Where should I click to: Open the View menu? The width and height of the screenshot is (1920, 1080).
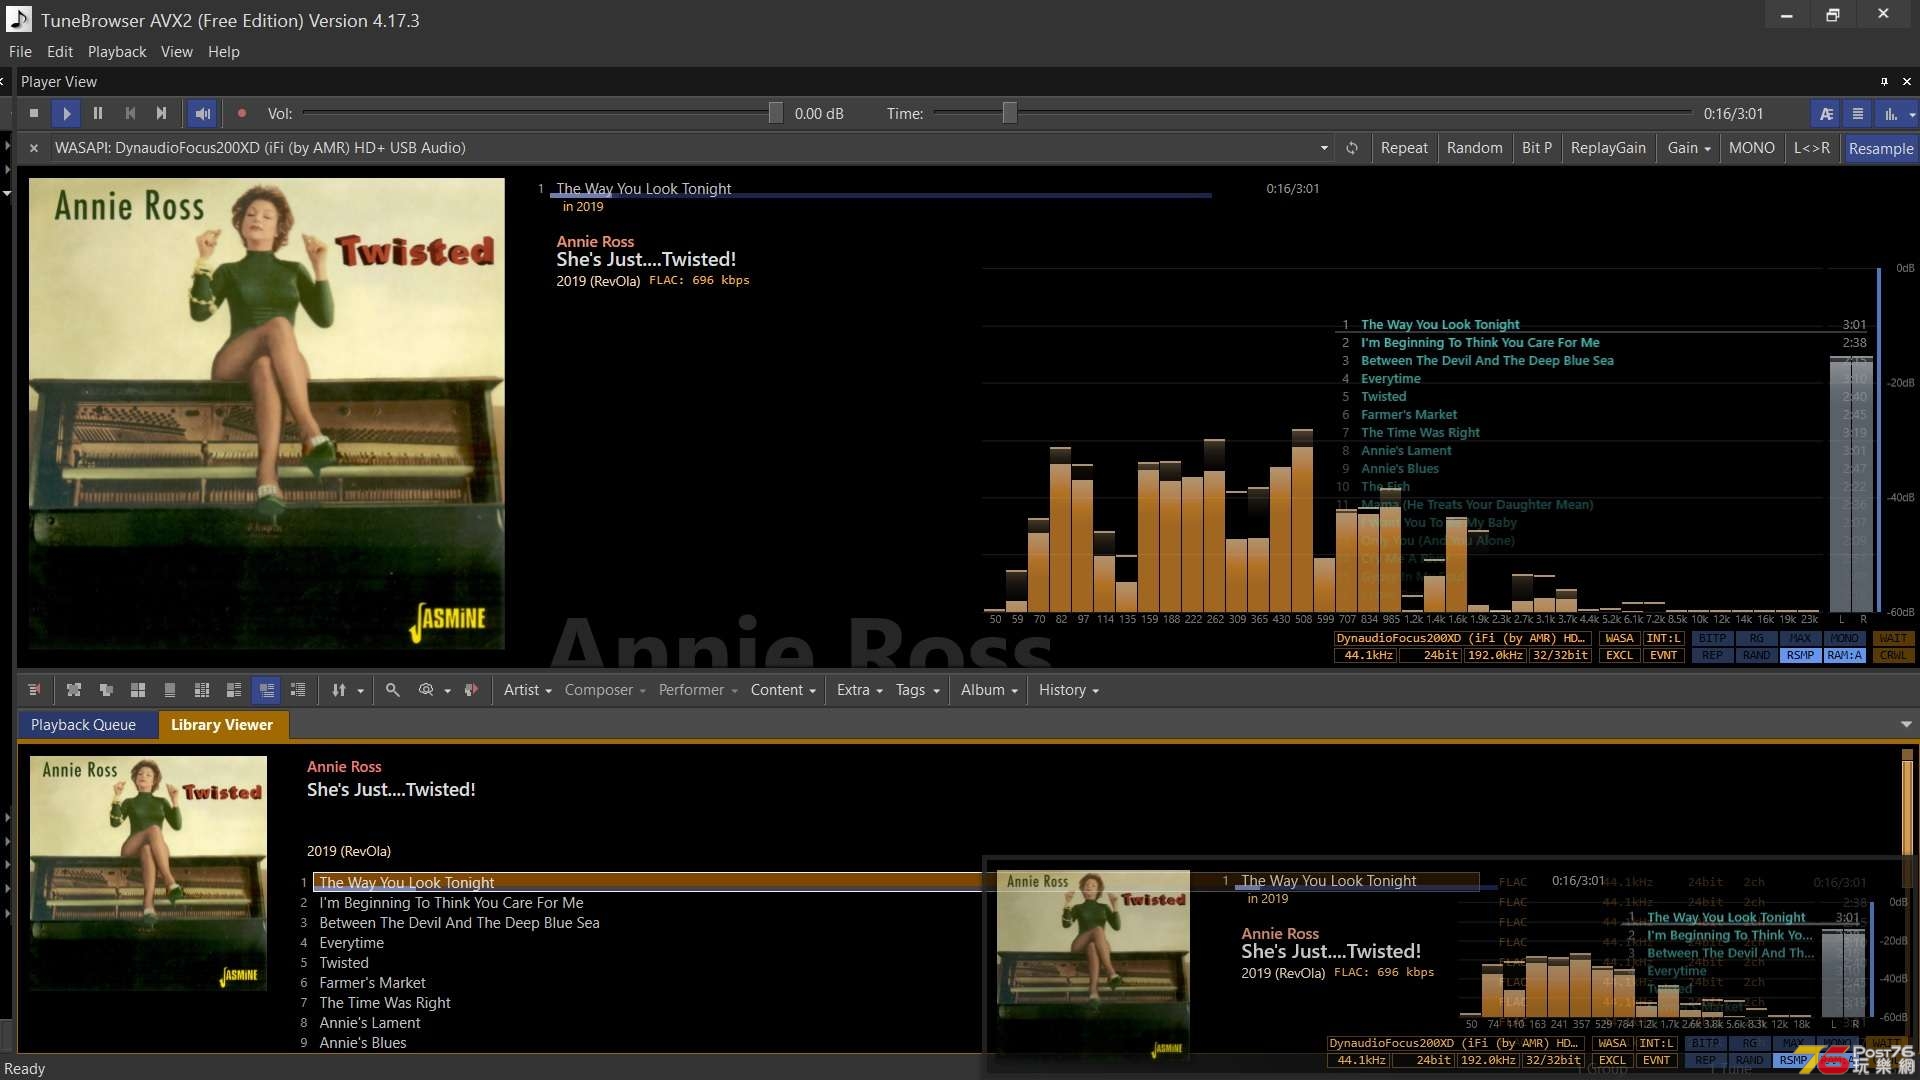tap(177, 52)
